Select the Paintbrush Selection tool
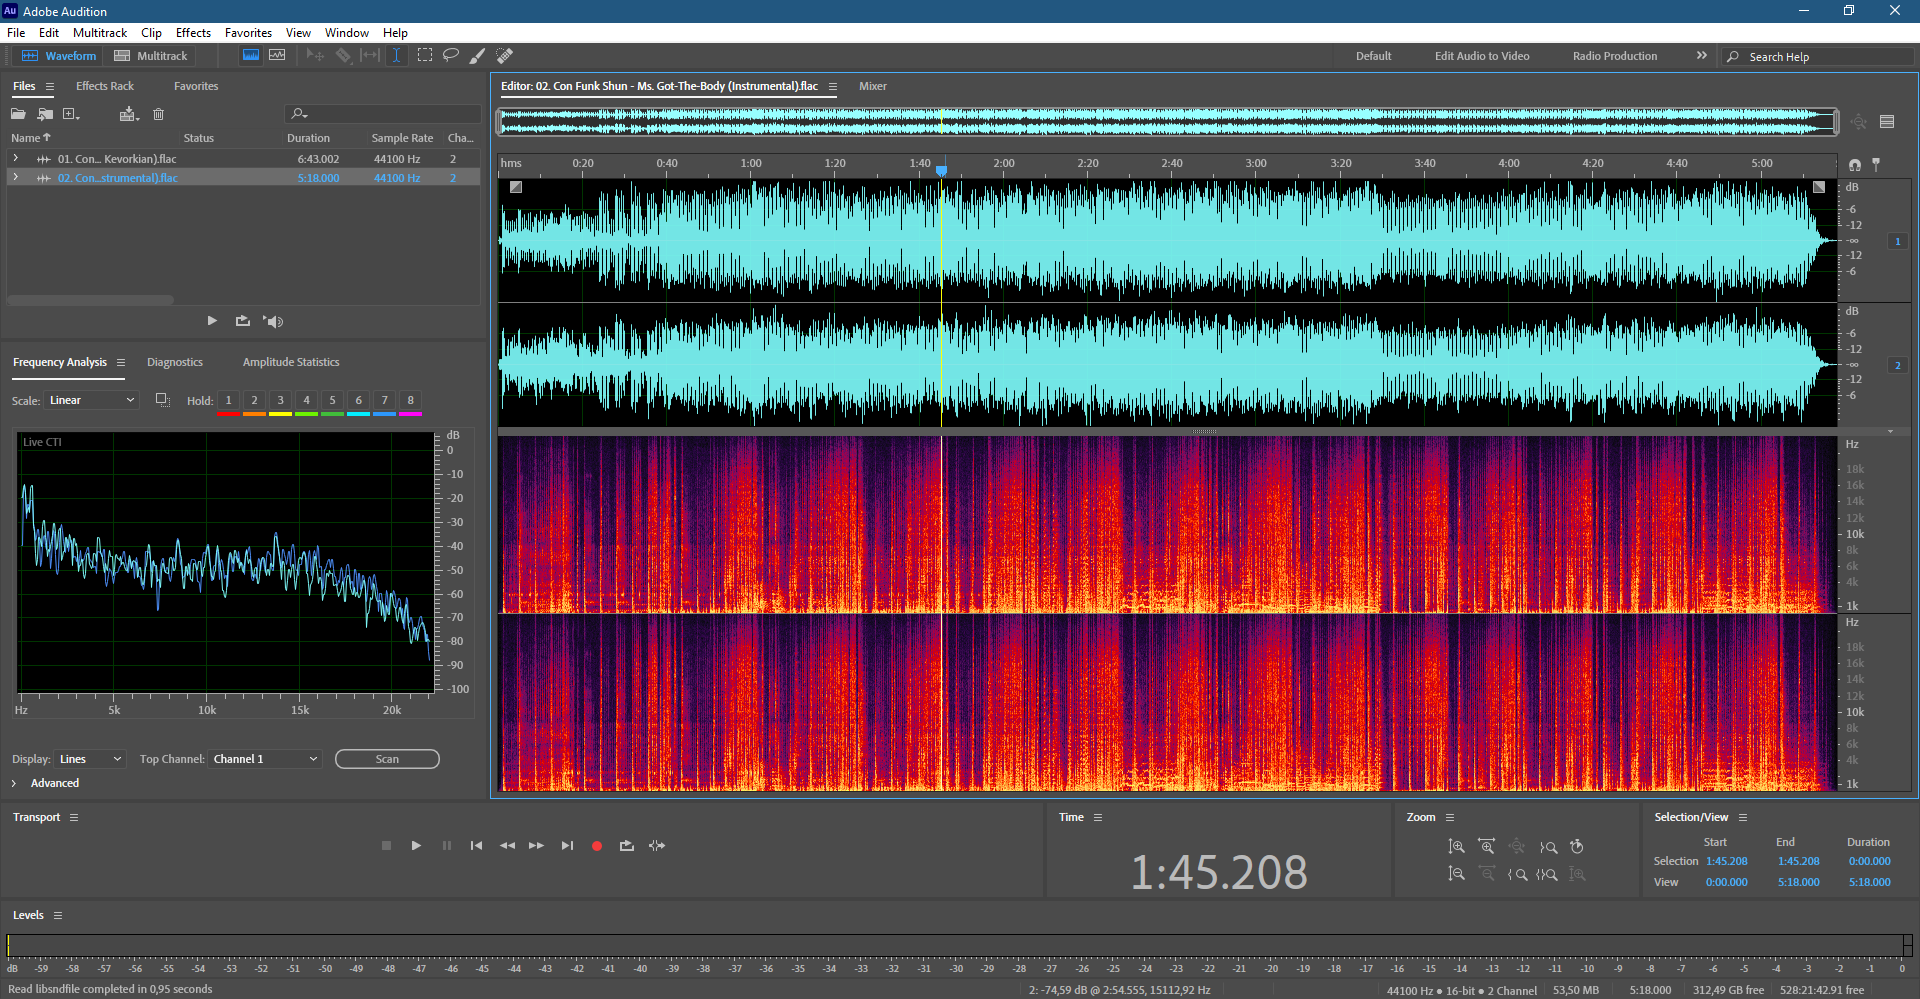Image resolution: width=1920 pixels, height=999 pixels. tap(478, 56)
